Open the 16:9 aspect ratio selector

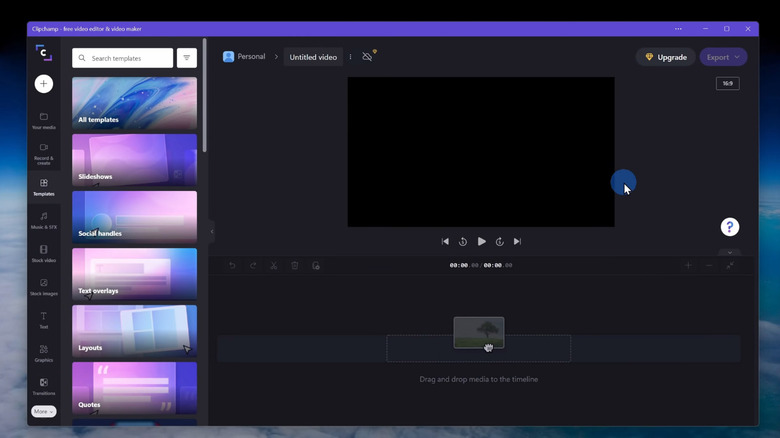pos(727,83)
